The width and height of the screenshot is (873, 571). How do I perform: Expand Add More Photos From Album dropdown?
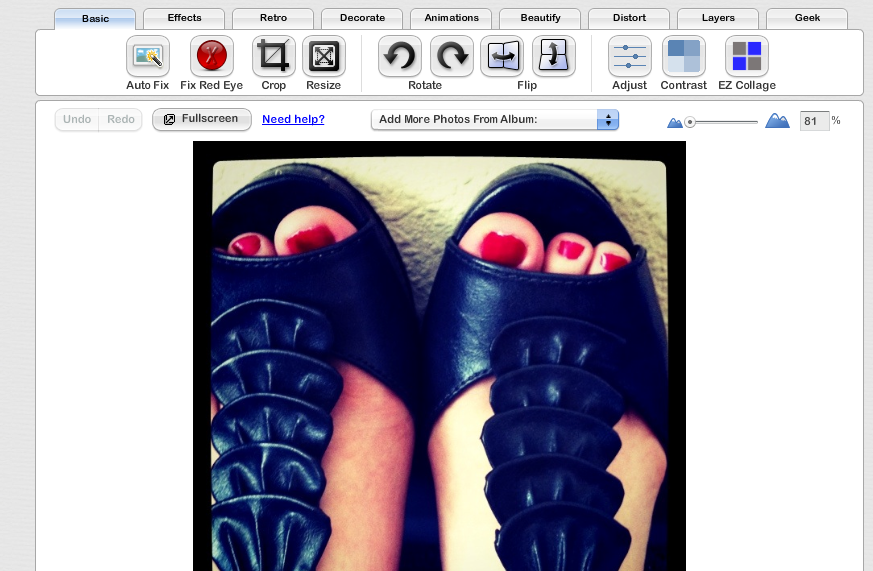(495, 120)
